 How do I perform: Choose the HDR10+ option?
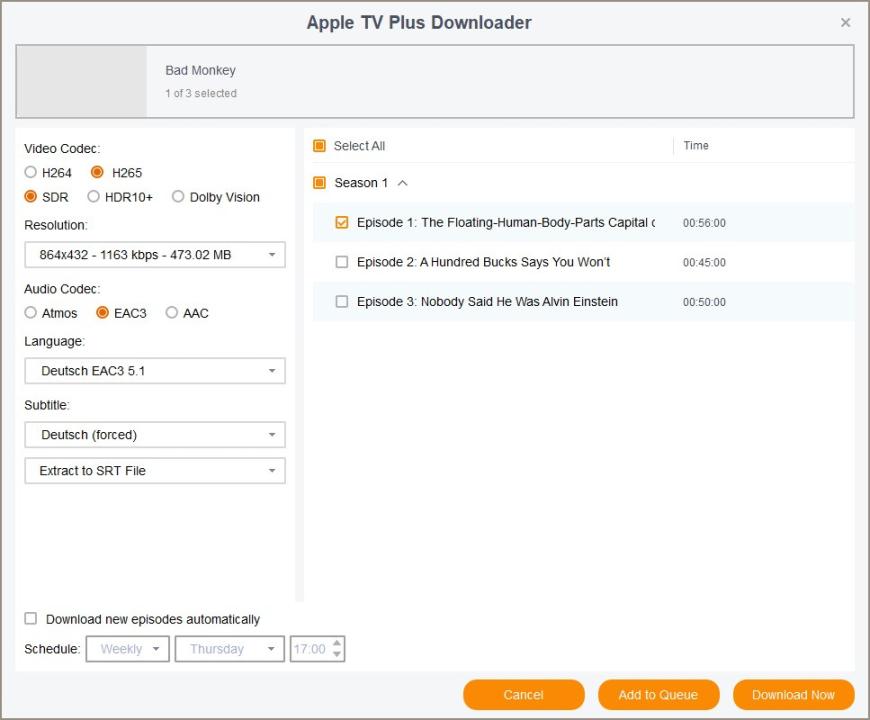click(x=94, y=197)
